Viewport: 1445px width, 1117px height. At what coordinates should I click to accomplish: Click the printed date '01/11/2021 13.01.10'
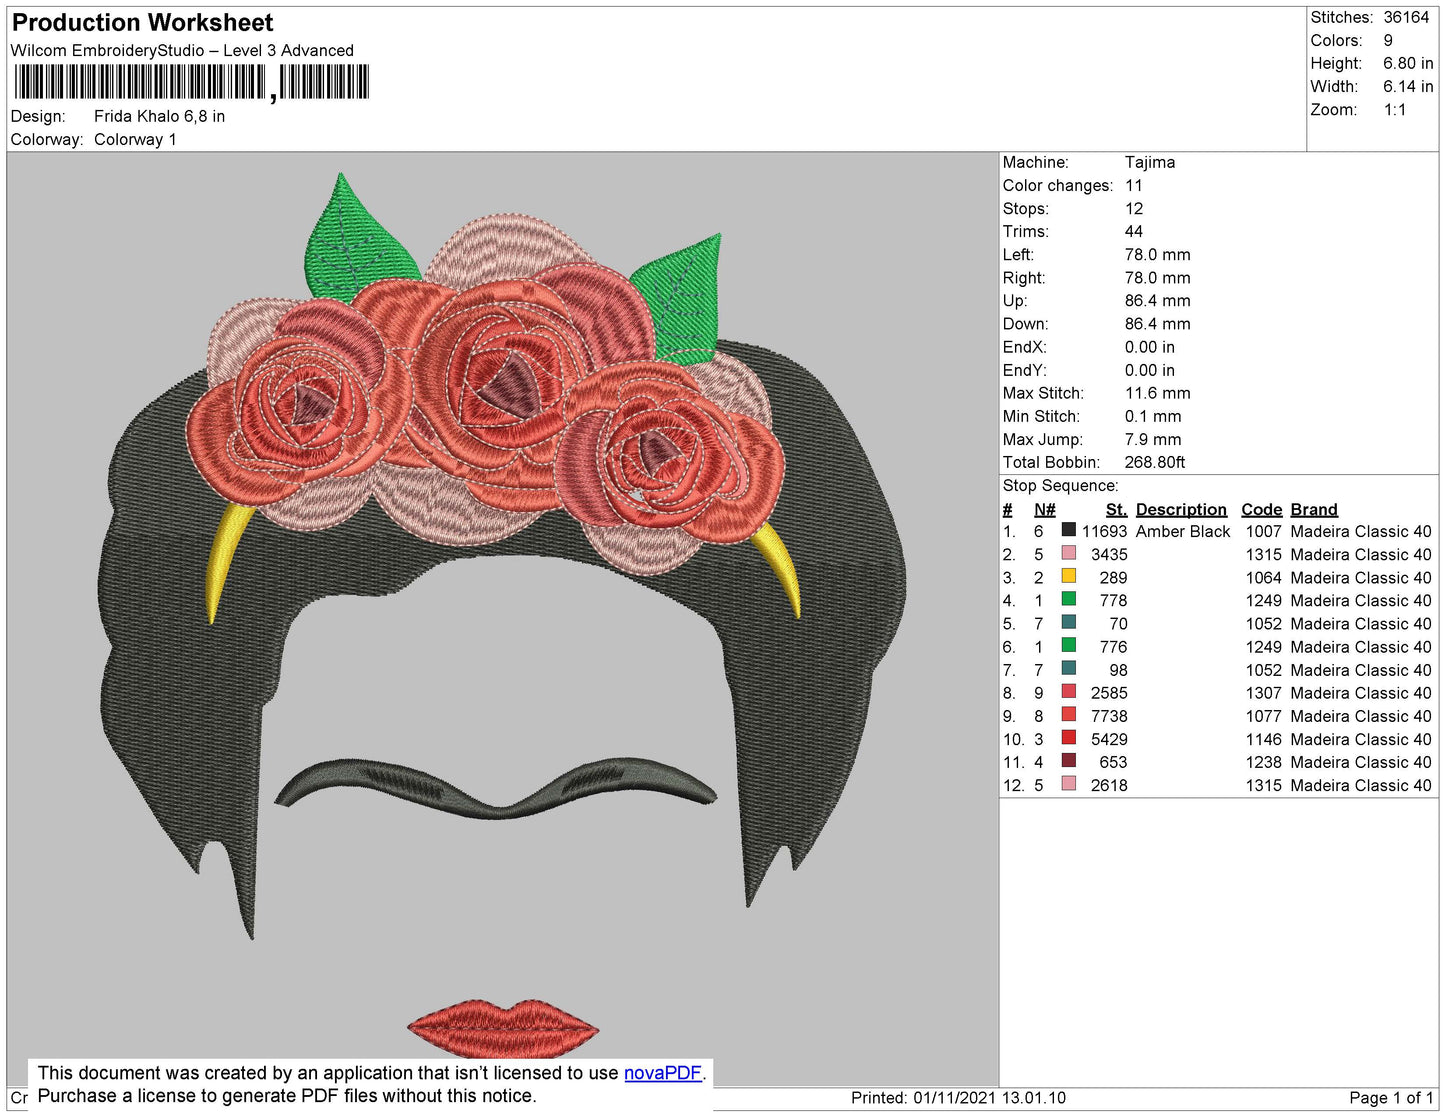click(989, 1097)
